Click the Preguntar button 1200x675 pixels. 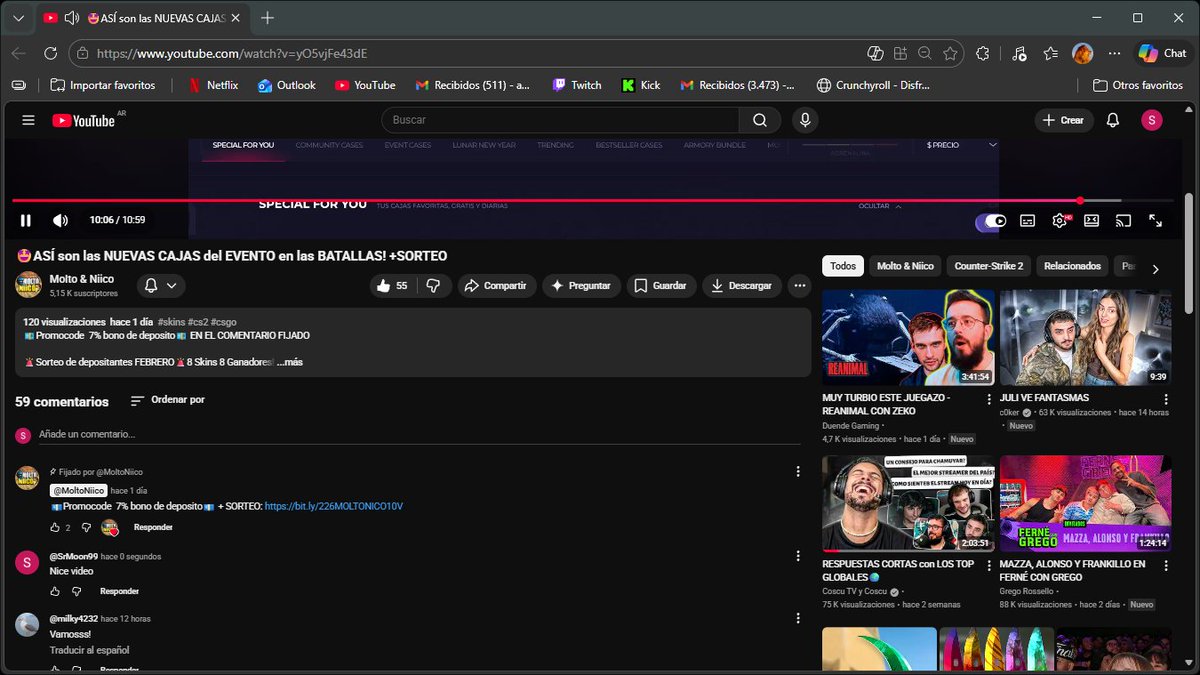[x=582, y=286]
